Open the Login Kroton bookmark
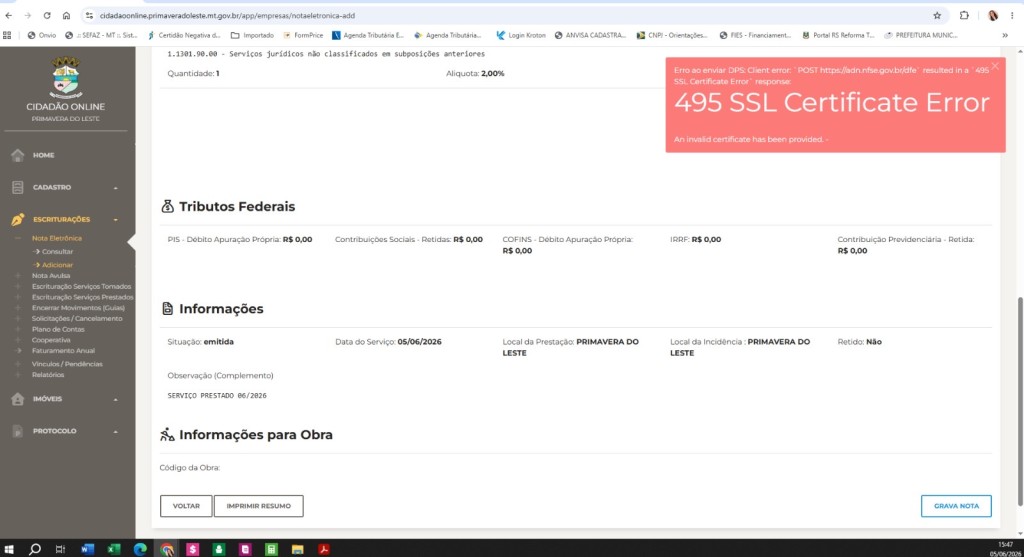 click(x=520, y=35)
